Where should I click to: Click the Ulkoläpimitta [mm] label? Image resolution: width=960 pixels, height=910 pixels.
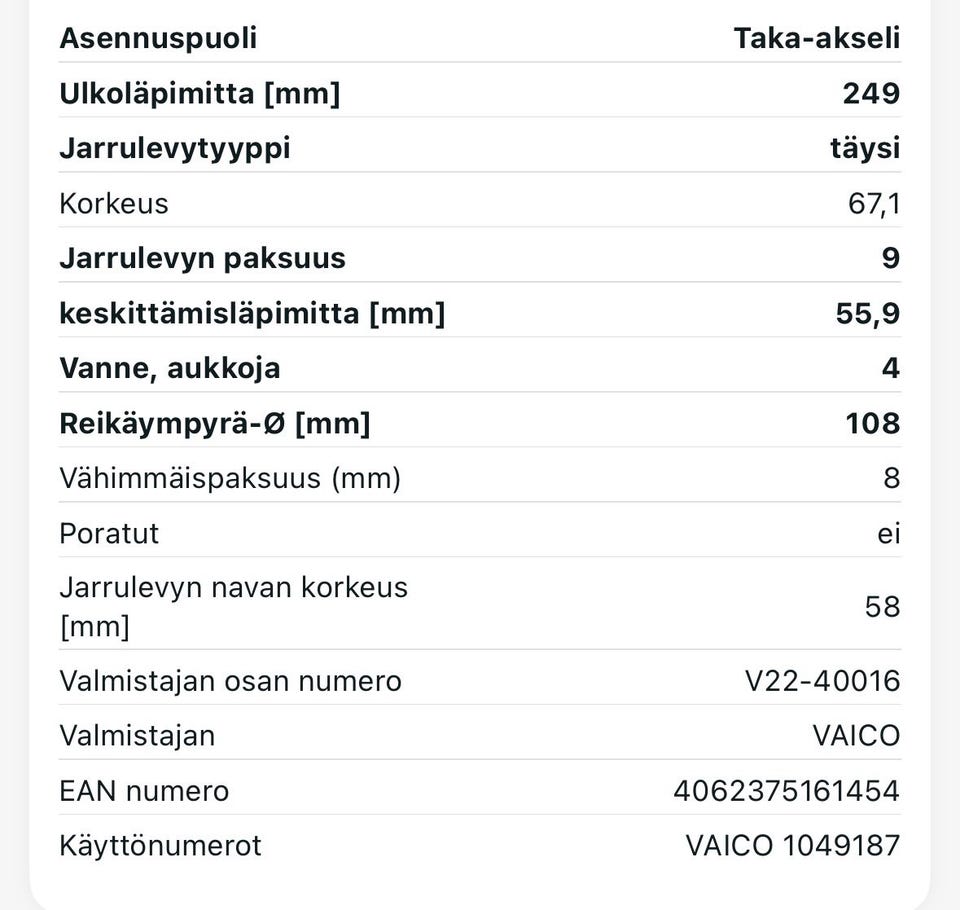pyautogui.click(x=199, y=93)
